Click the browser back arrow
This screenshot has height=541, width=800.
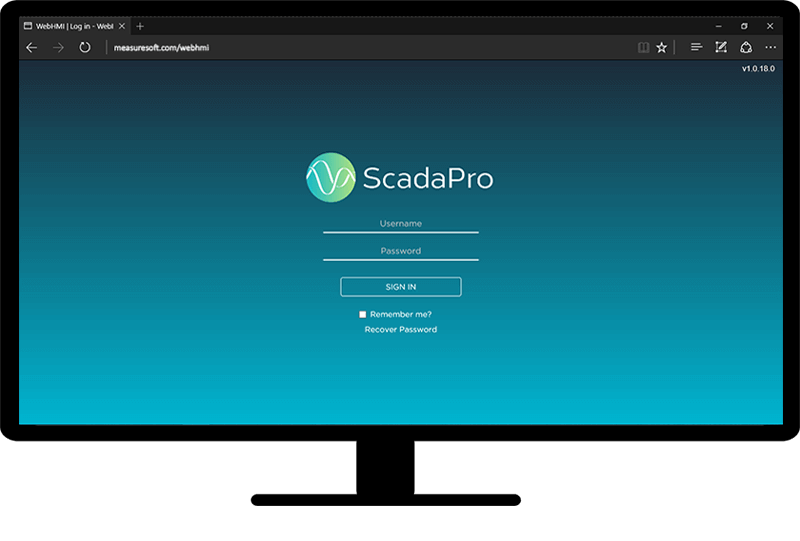(31, 47)
